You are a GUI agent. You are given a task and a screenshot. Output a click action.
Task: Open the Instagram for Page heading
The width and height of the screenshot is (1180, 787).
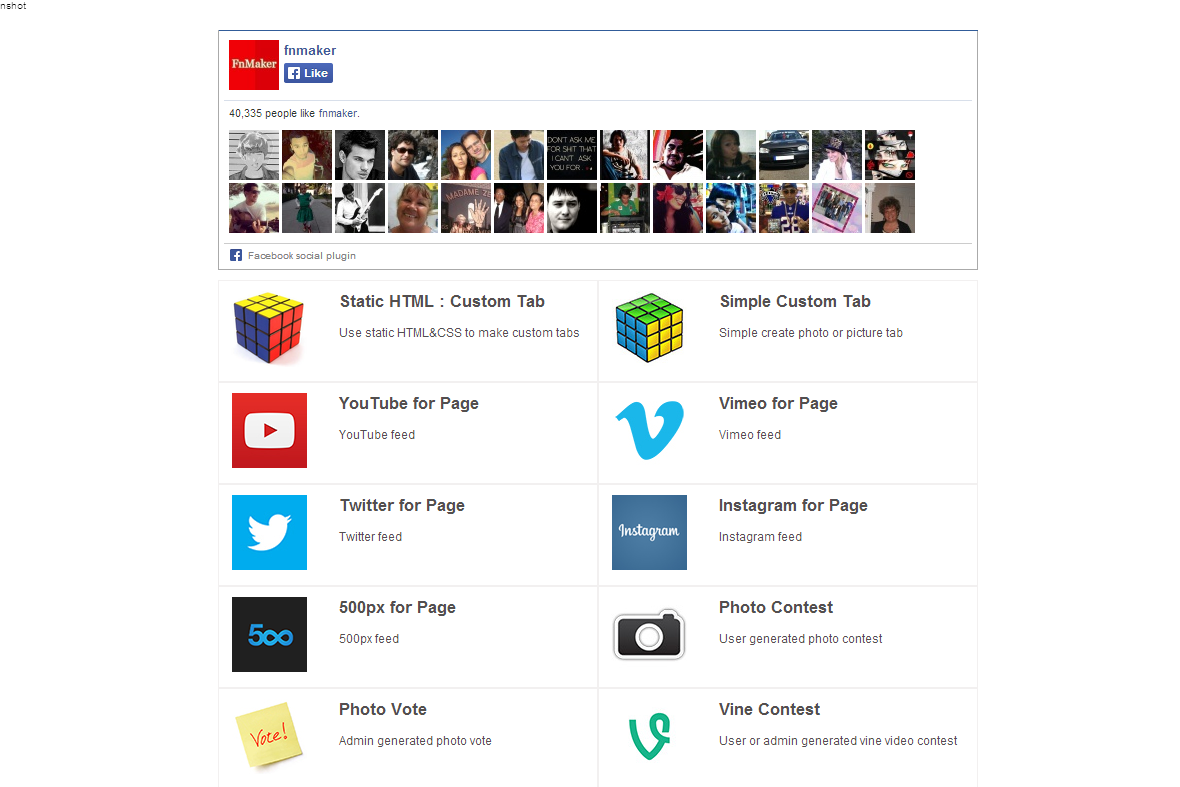pos(793,506)
